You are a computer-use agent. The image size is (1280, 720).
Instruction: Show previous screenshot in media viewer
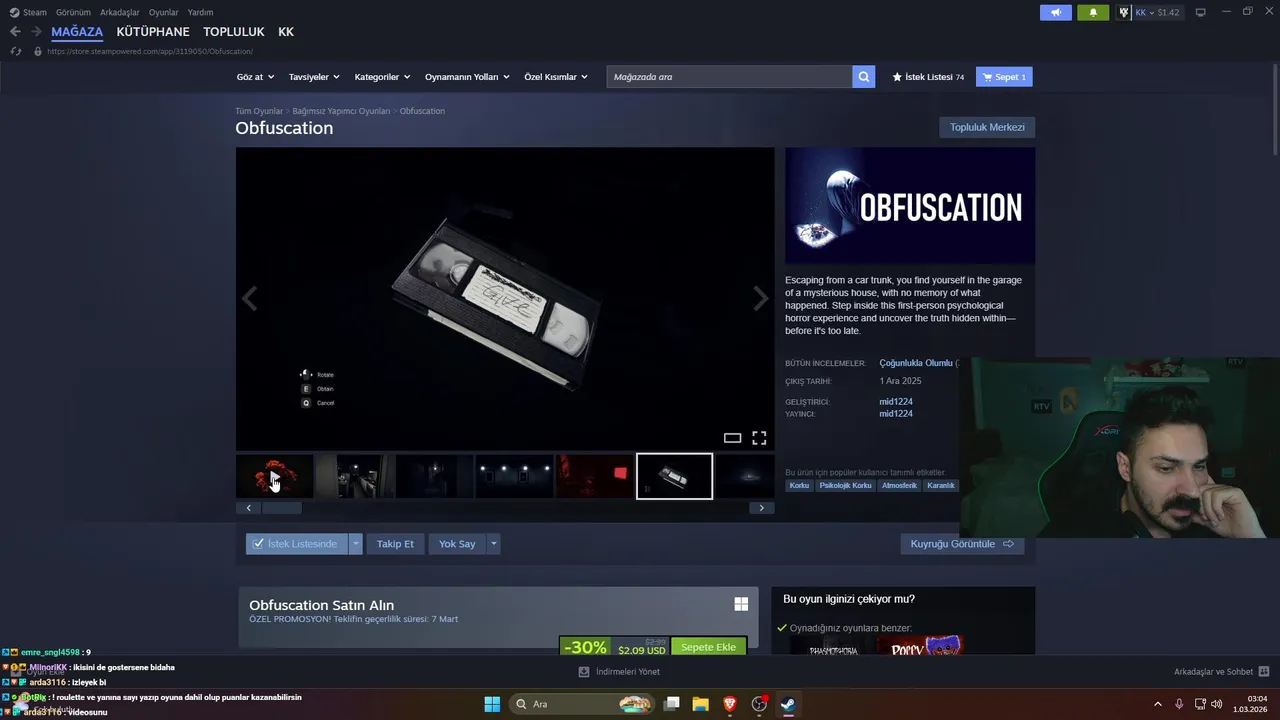[250, 298]
